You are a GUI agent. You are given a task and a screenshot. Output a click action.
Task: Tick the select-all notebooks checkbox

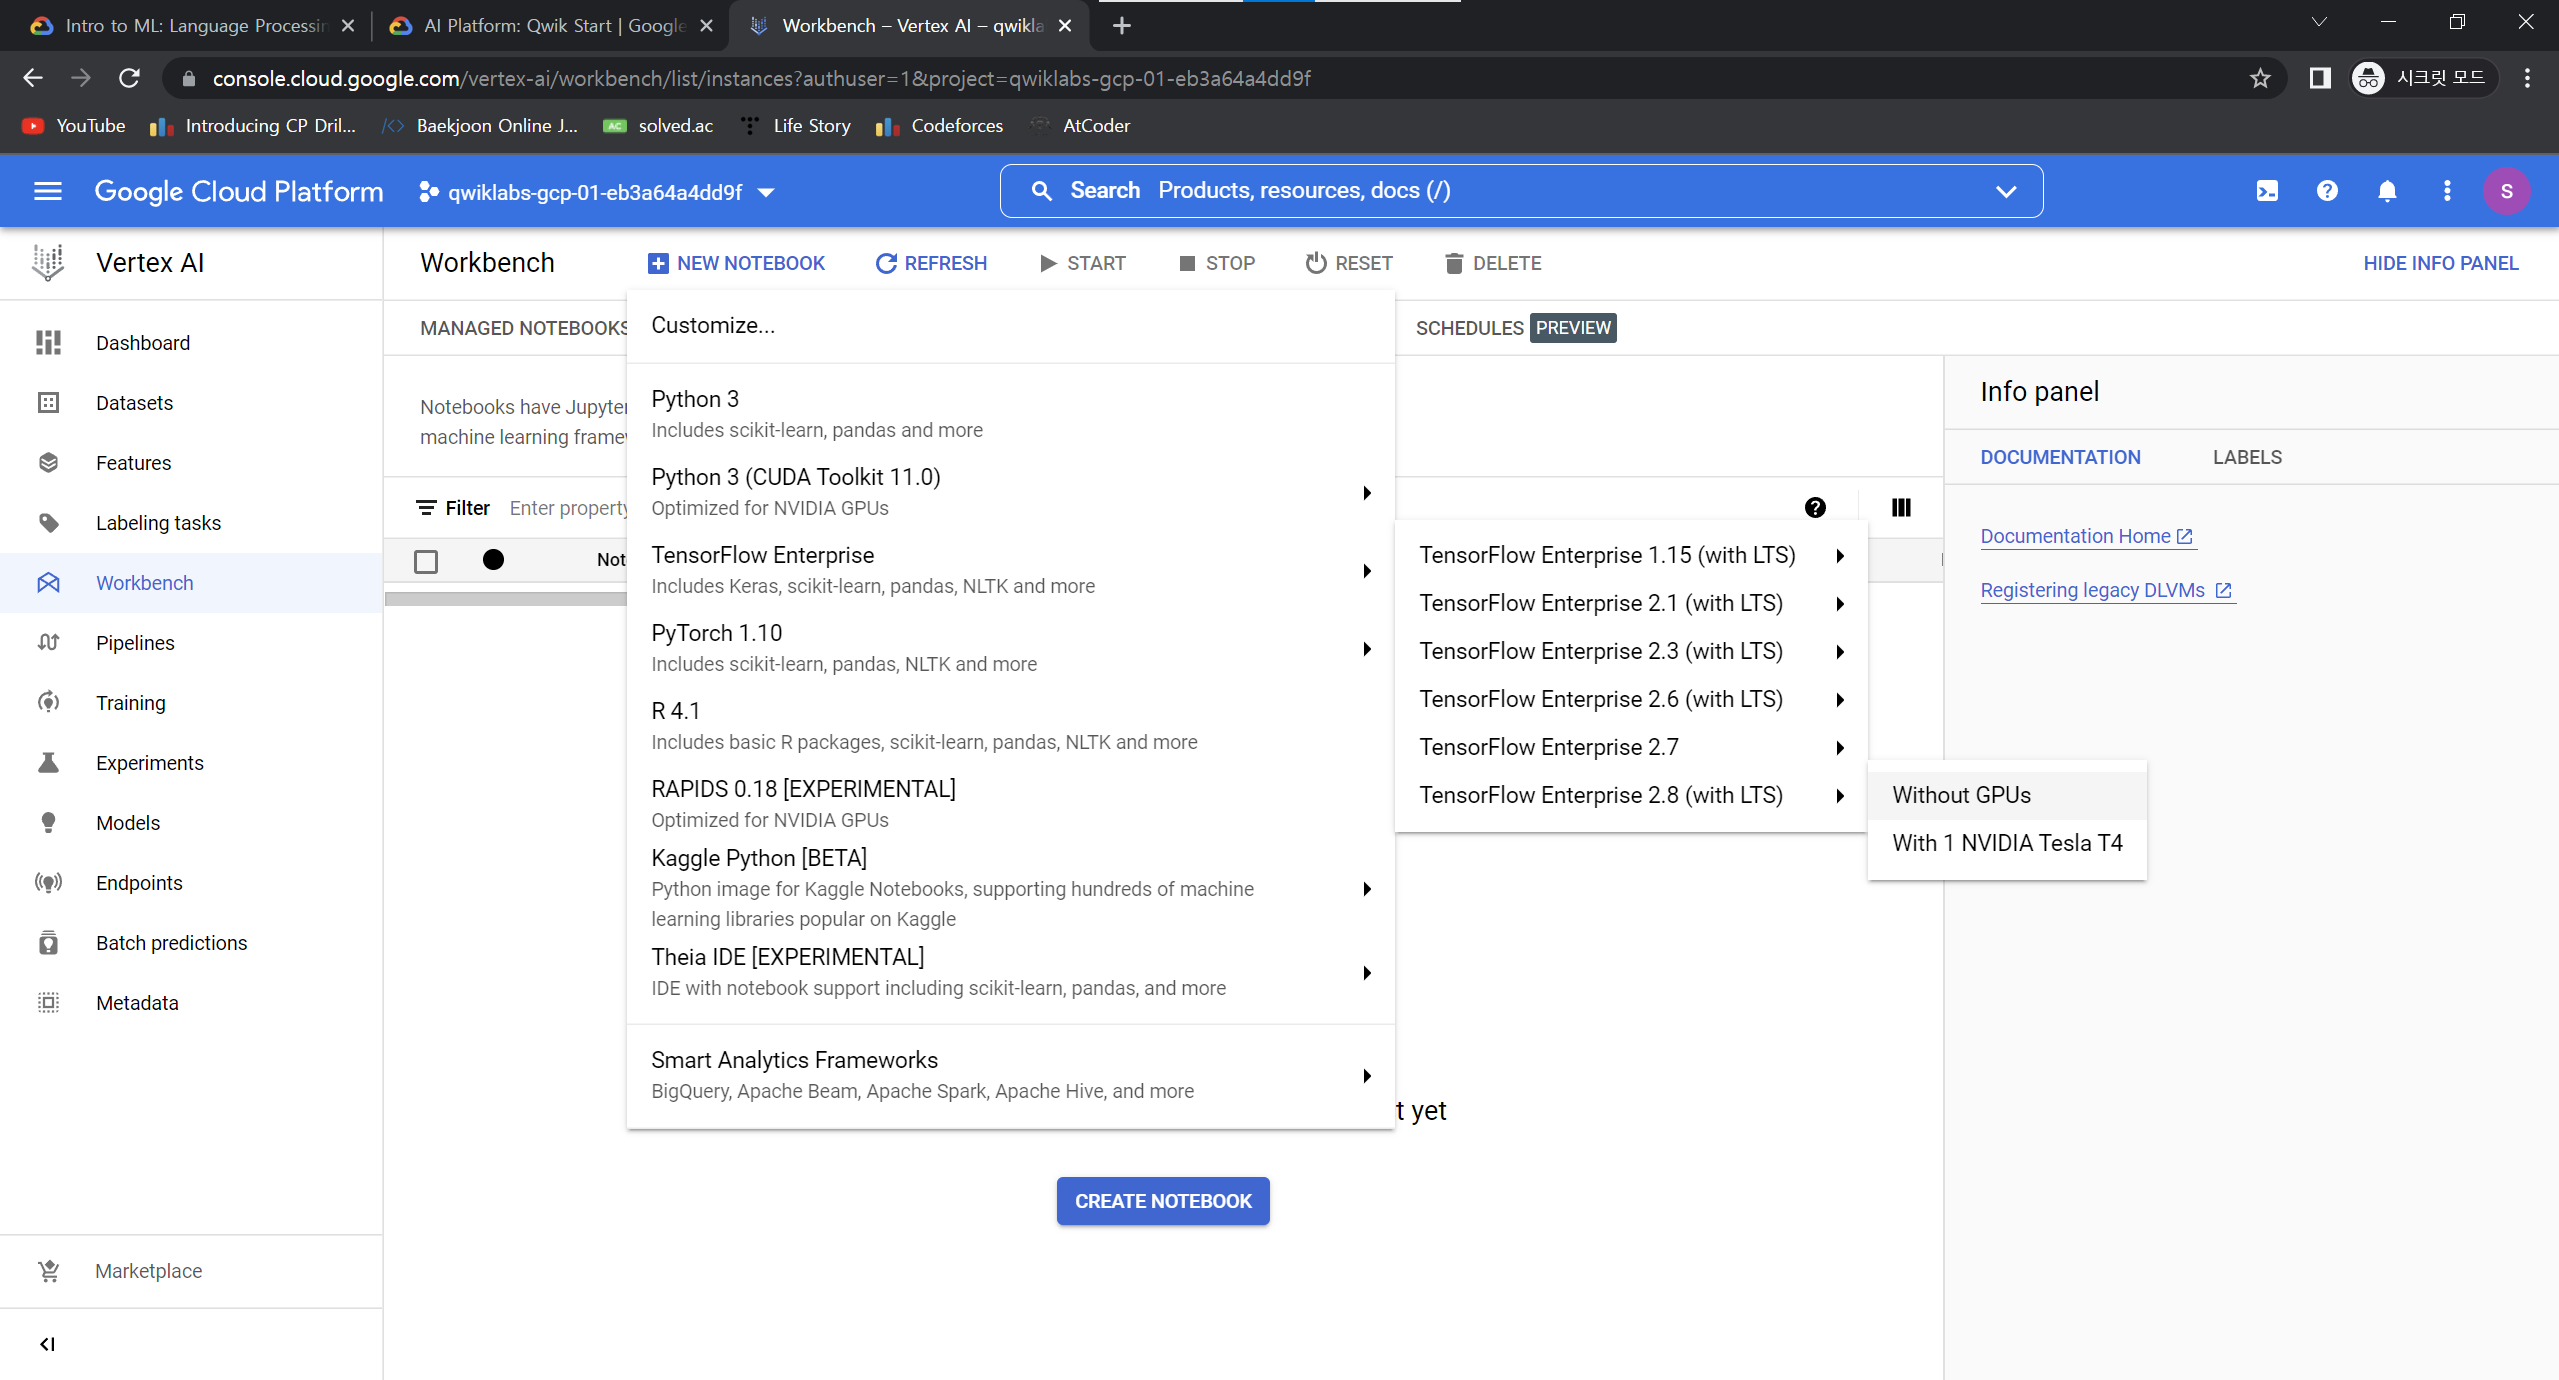[x=426, y=561]
